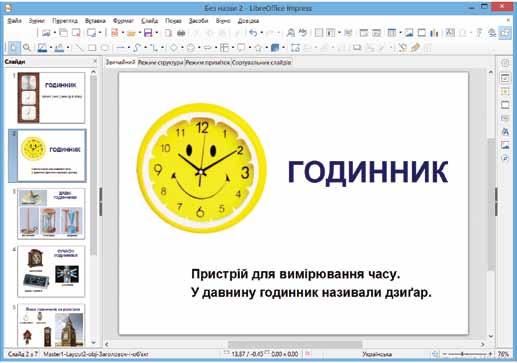Close the Слайди panel with its X
The image size is (517, 363).
tap(95, 61)
